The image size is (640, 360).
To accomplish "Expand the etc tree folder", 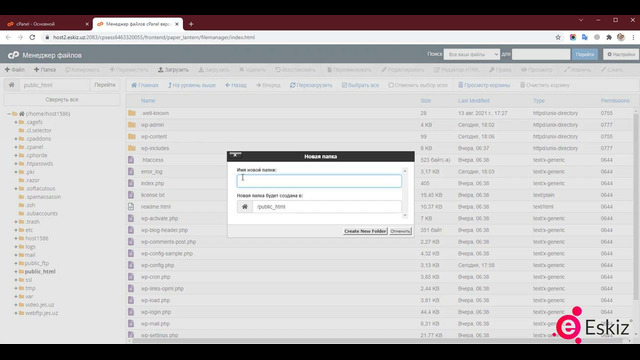I will (16, 230).
